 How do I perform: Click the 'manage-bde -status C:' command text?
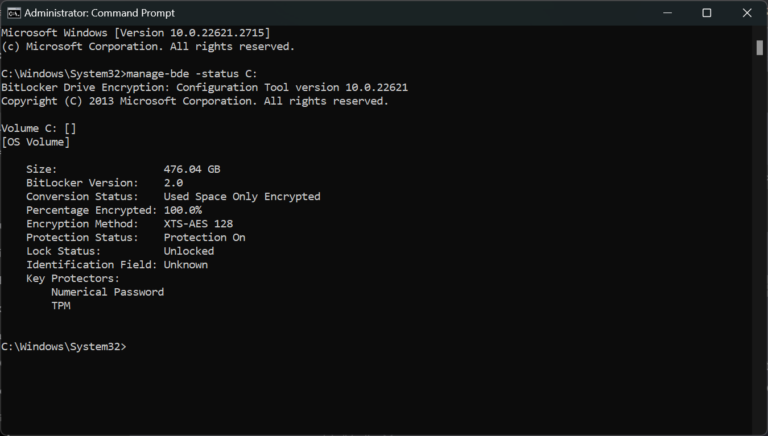coord(192,74)
